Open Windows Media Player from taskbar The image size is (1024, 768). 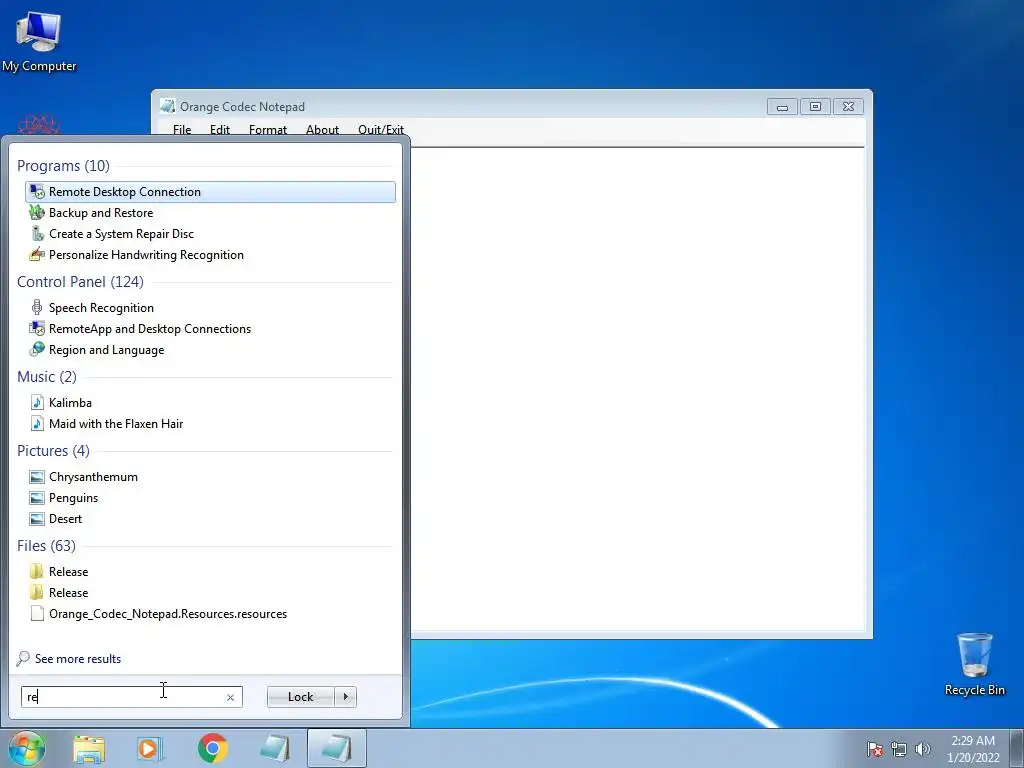[150, 748]
